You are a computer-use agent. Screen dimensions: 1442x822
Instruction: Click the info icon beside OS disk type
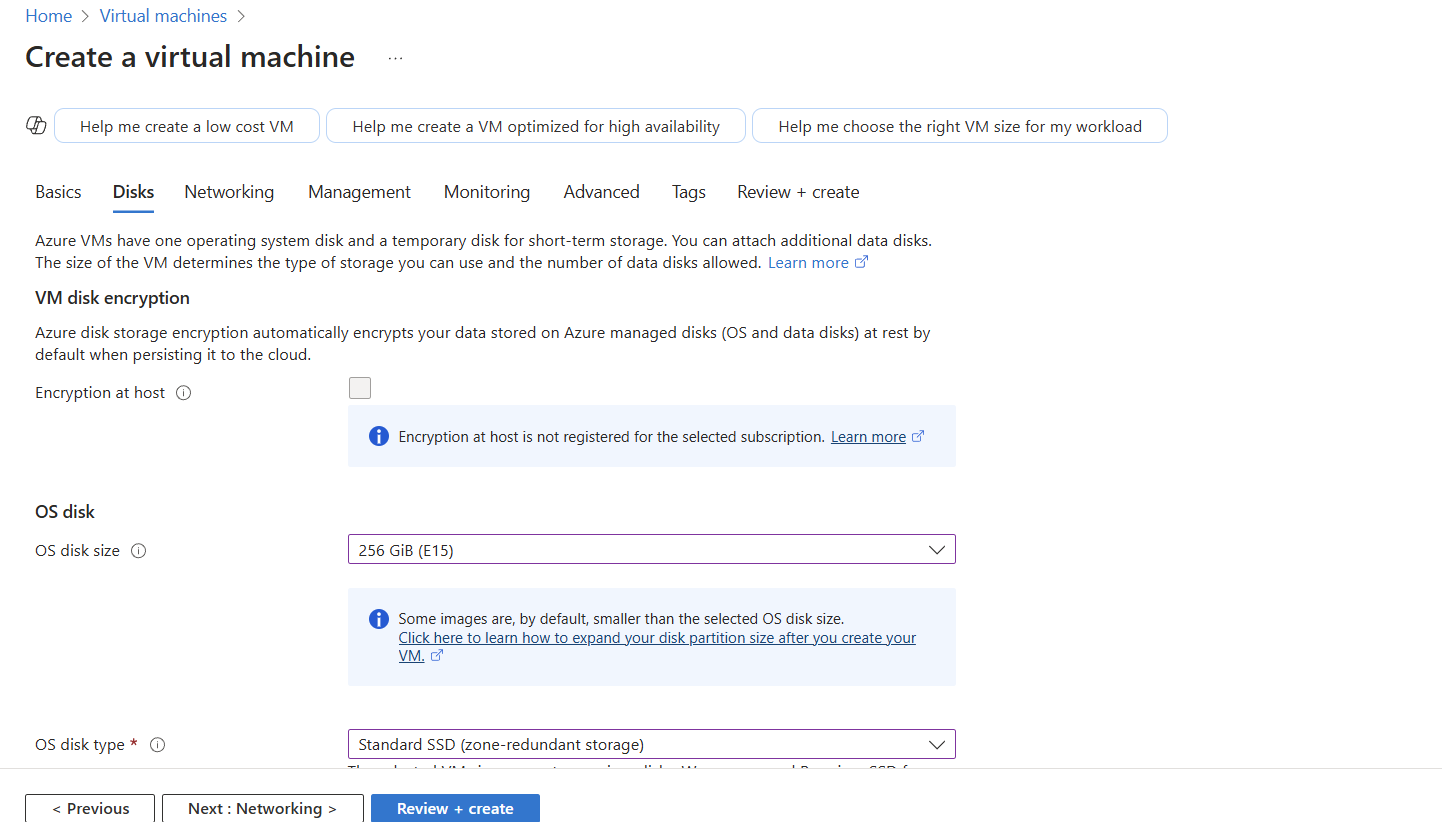click(x=157, y=745)
